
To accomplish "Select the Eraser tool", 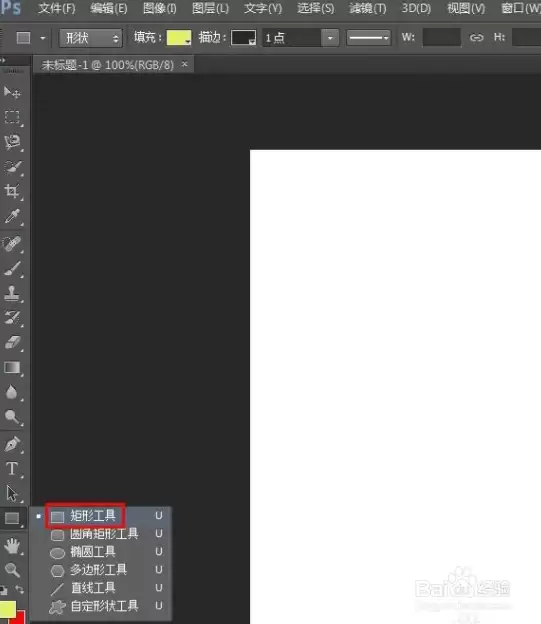I will (12, 342).
